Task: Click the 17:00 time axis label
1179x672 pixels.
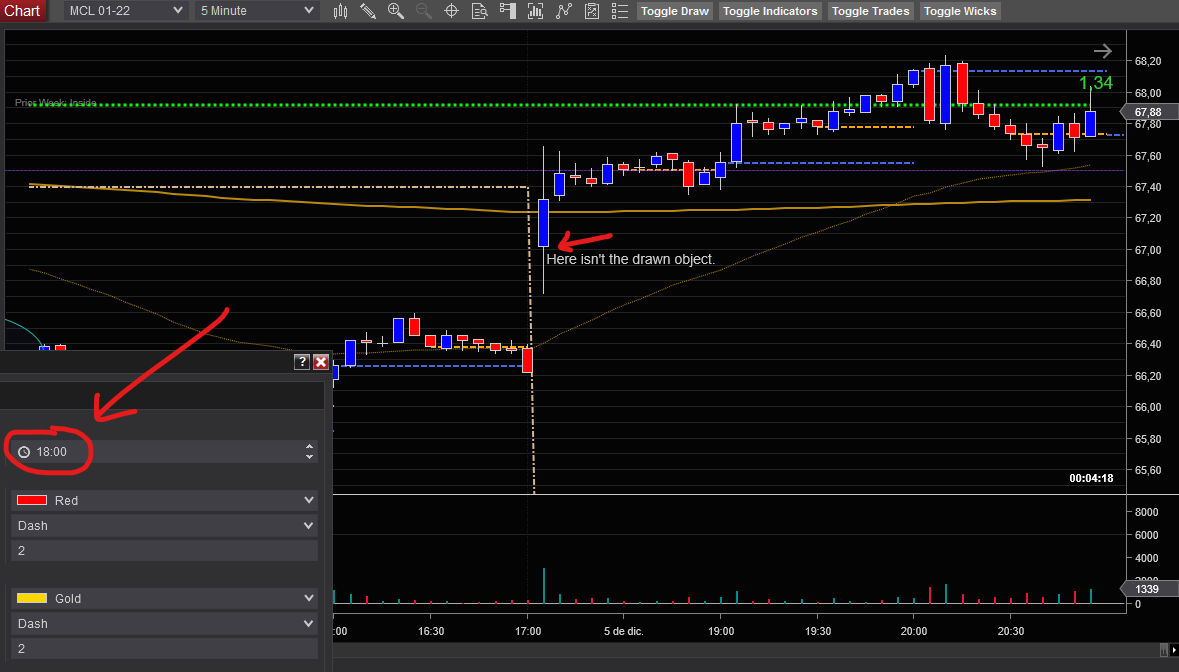Action: pyautogui.click(x=528, y=631)
